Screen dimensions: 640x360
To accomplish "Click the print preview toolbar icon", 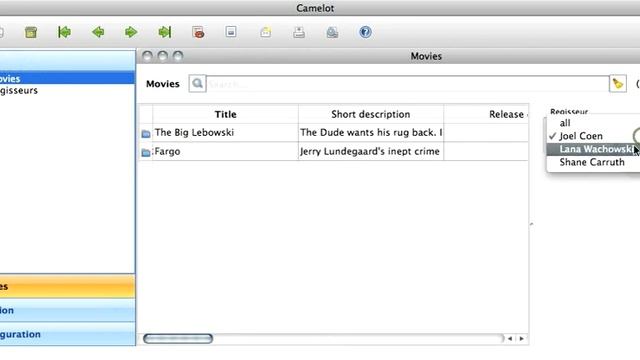I will click(332, 32).
